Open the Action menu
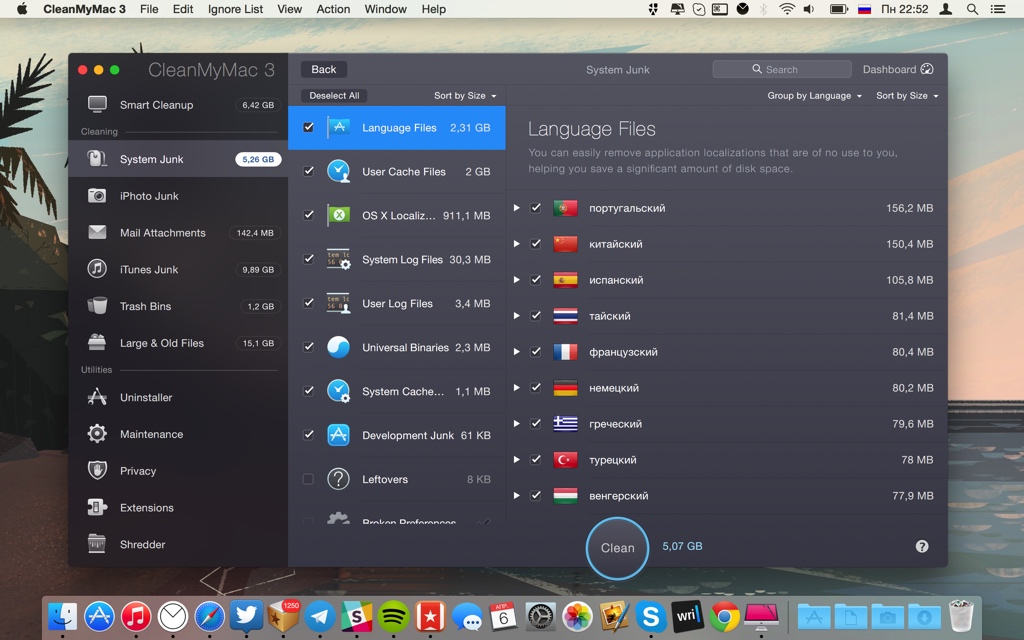 point(333,9)
